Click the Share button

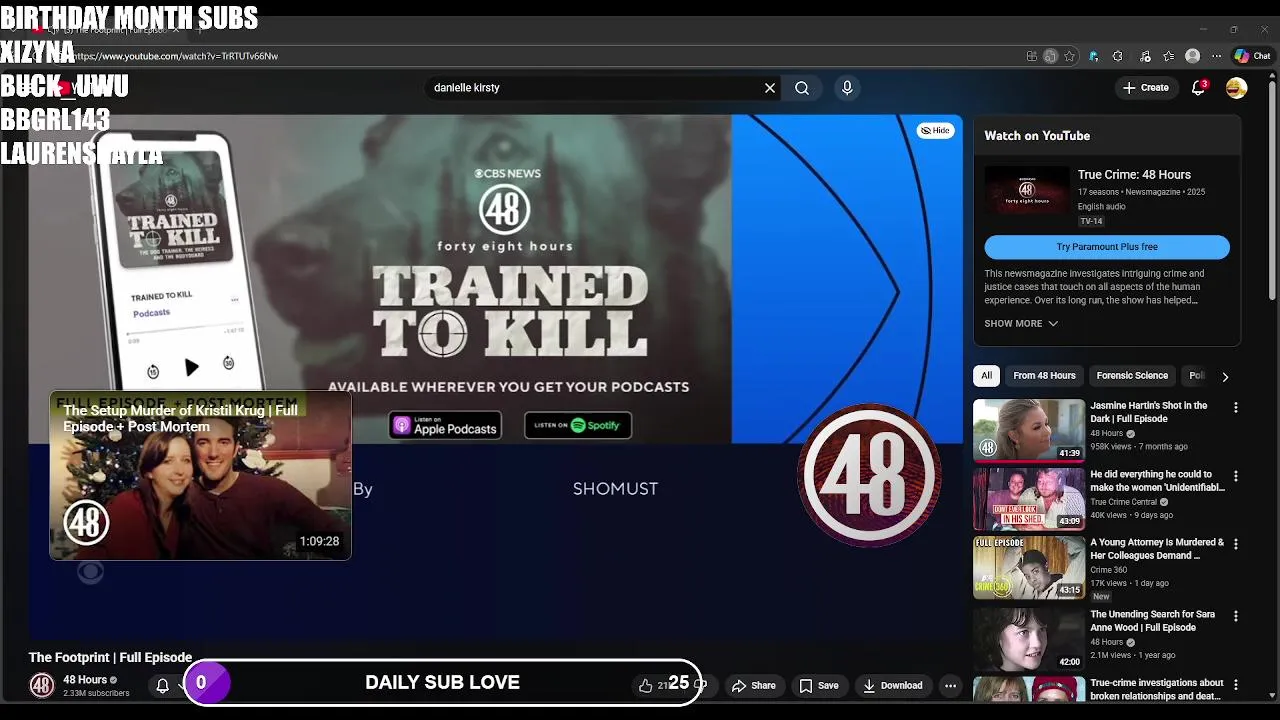(753, 686)
